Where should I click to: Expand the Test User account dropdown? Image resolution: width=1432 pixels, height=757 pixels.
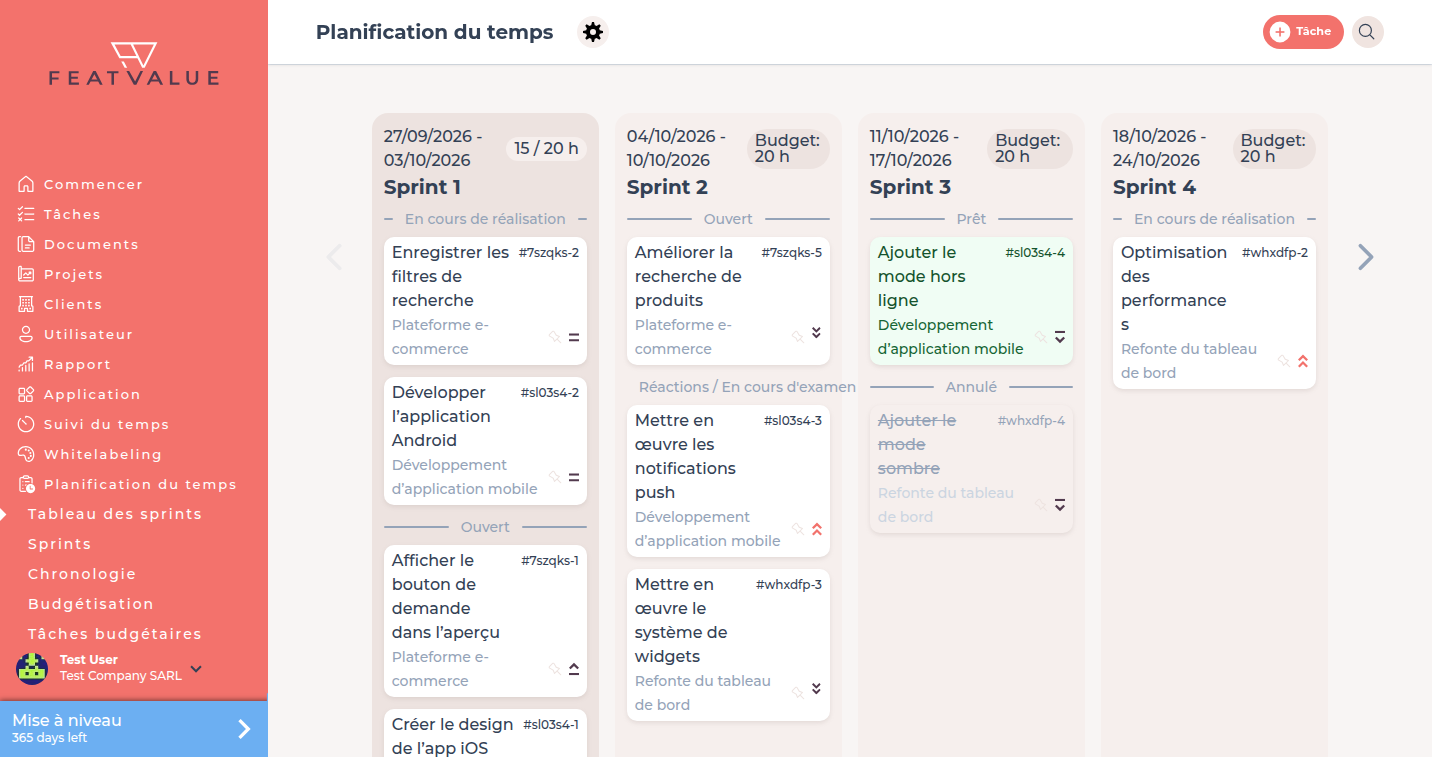coord(196,668)
